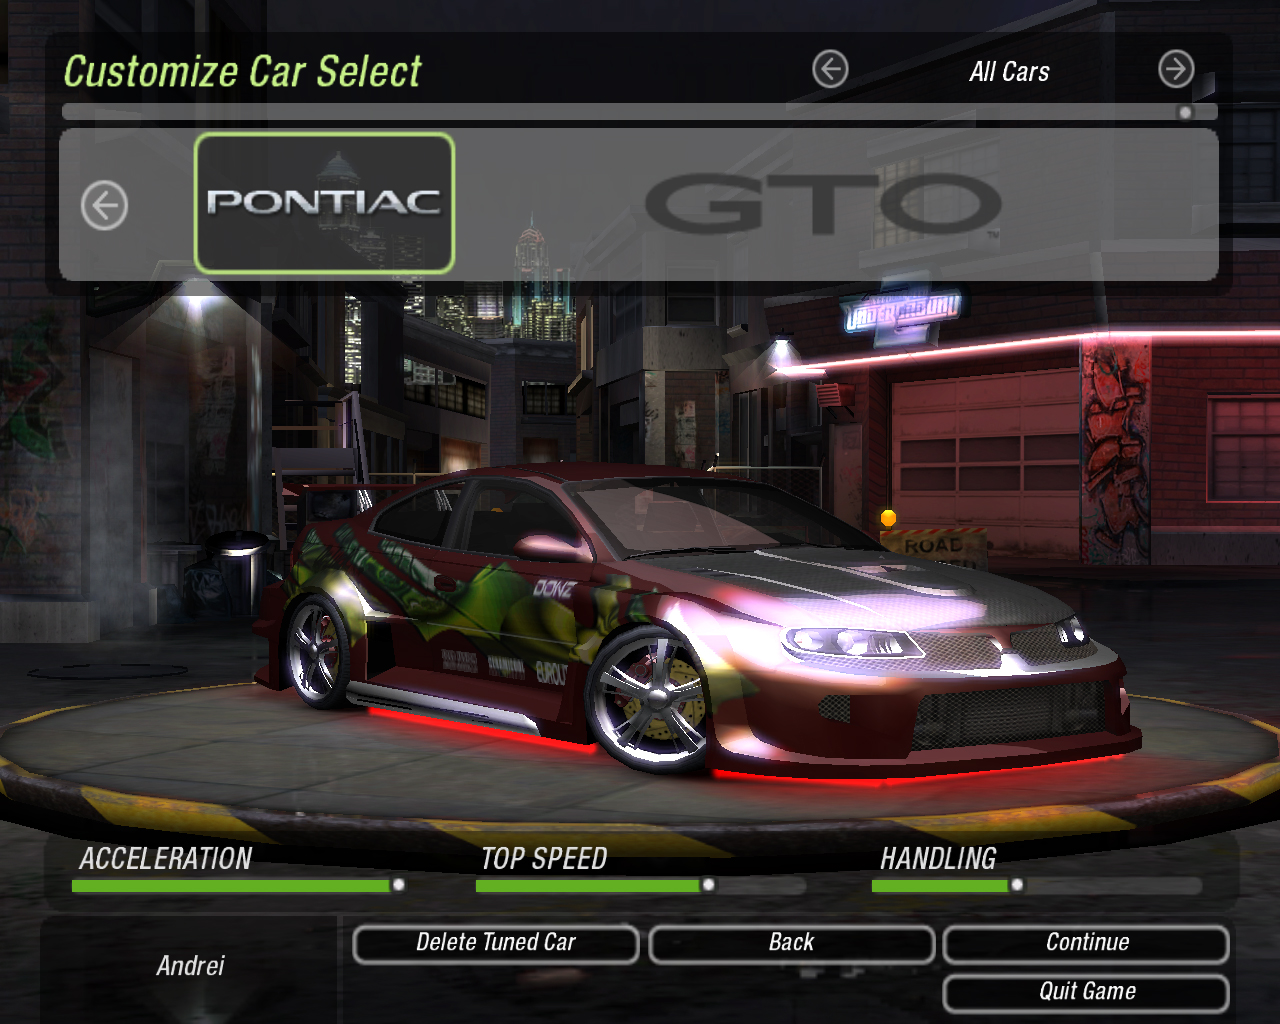Click the Handling bar end marker
Image resolution: width=1280 pixels, height=1024 pixels.
click(x=1017, y=885)
